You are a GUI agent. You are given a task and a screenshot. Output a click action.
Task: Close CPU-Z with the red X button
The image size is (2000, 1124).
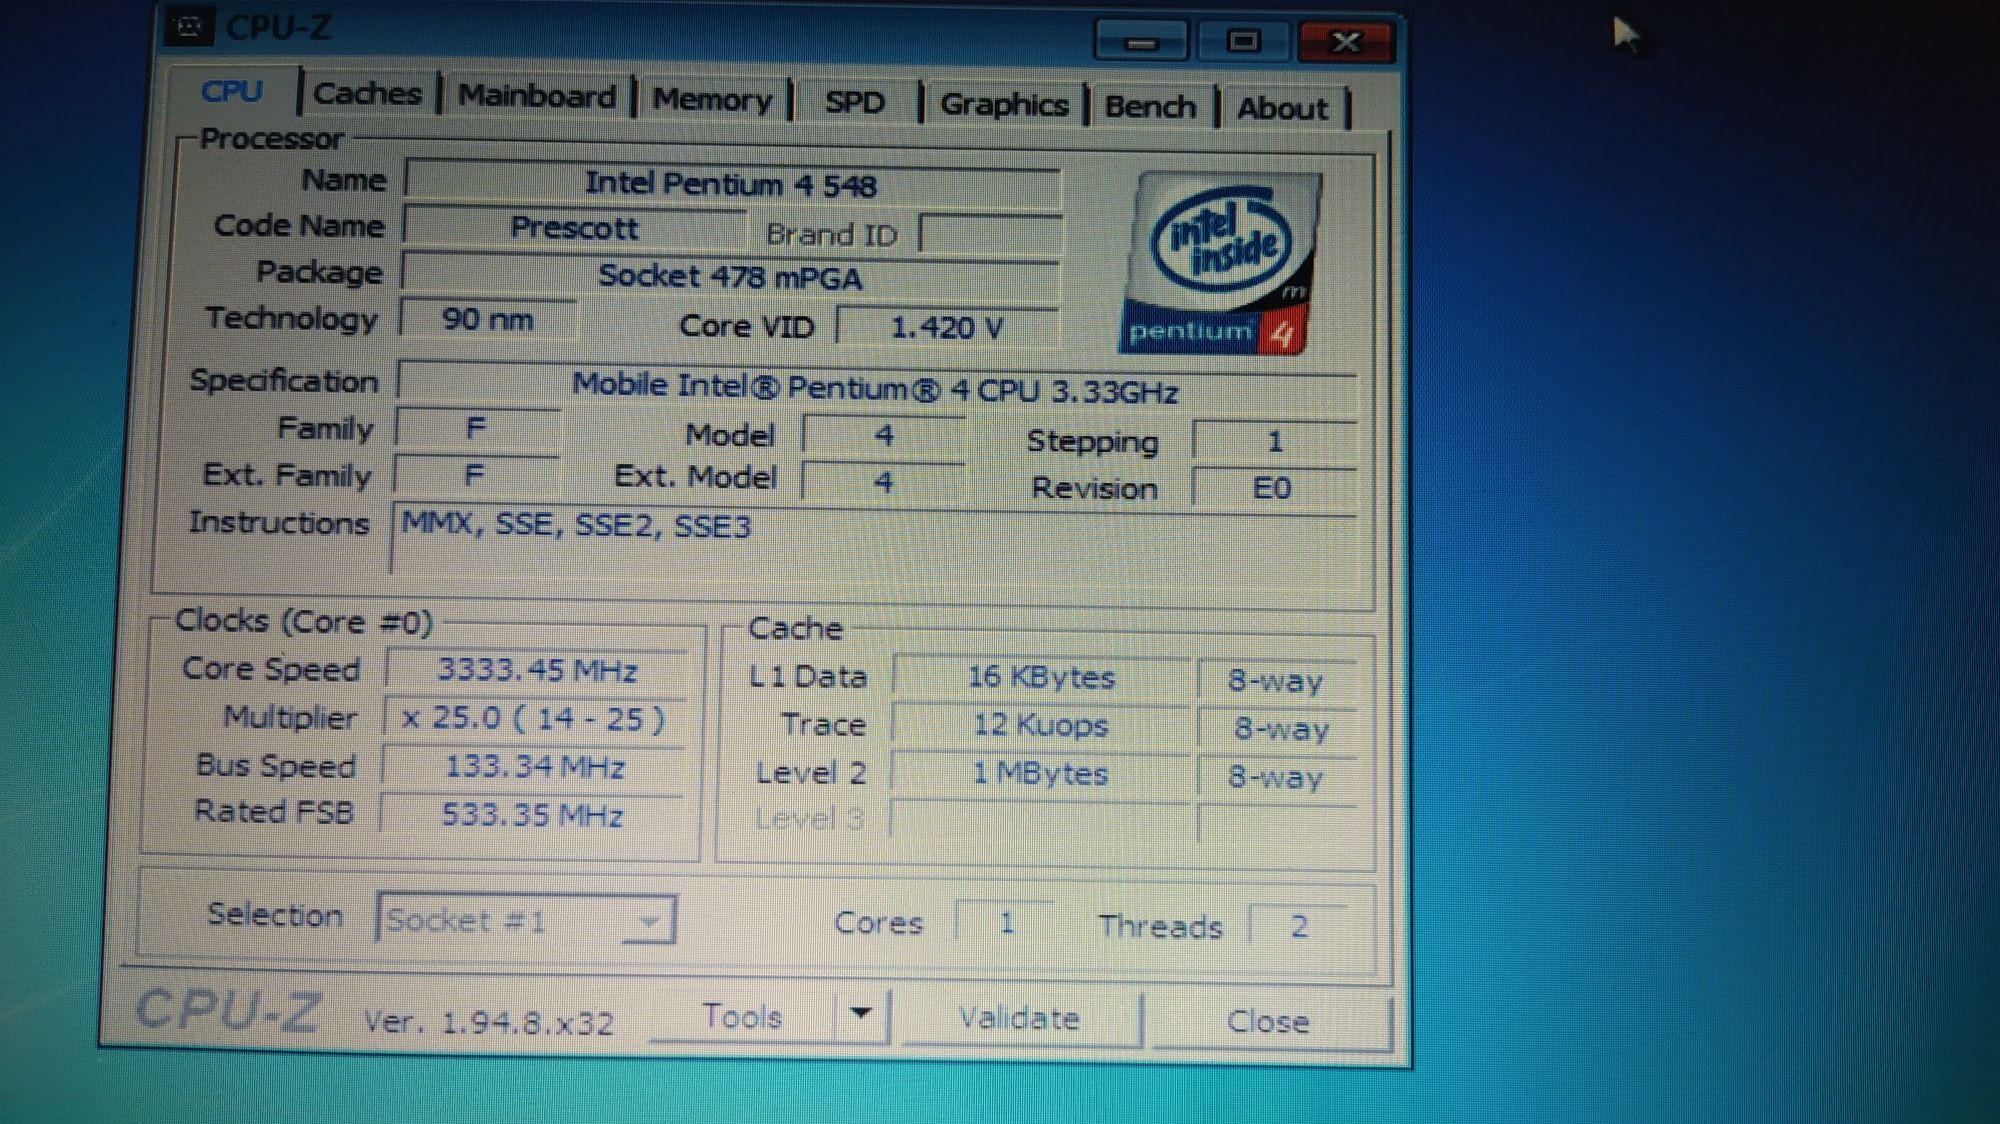(x=1346, y=42)
